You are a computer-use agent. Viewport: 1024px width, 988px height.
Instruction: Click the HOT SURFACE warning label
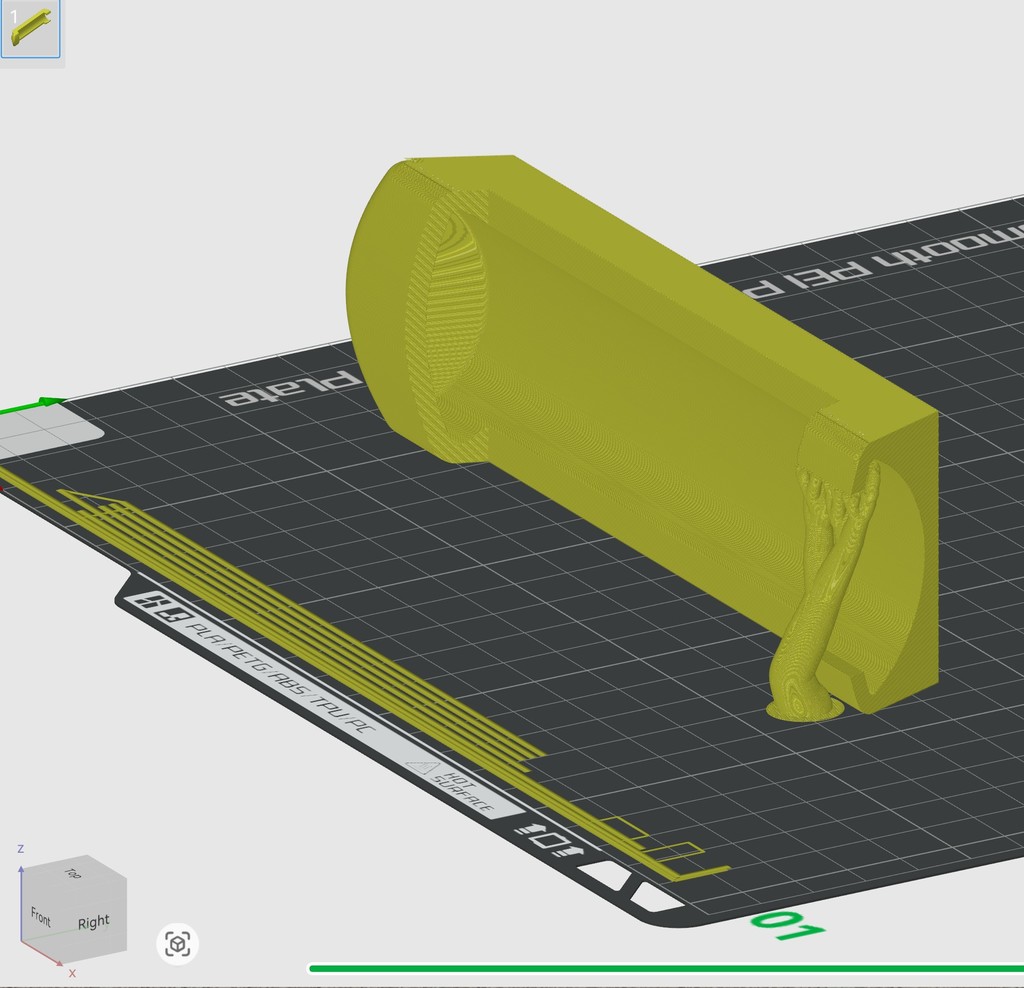point(462,788)
